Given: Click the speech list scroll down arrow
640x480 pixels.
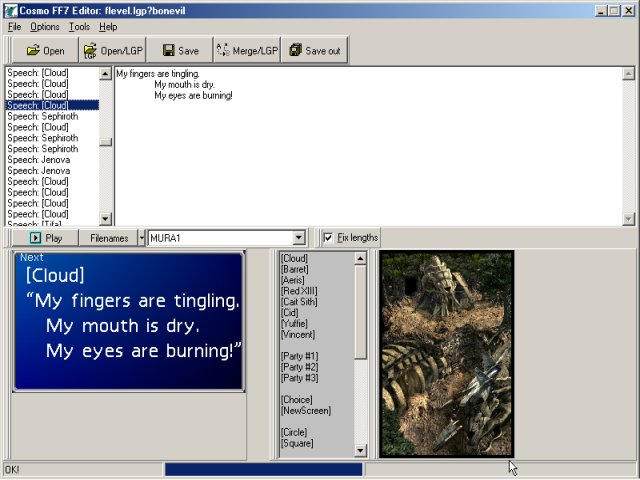Looking at the screenshot, I should tap(105, 219).
